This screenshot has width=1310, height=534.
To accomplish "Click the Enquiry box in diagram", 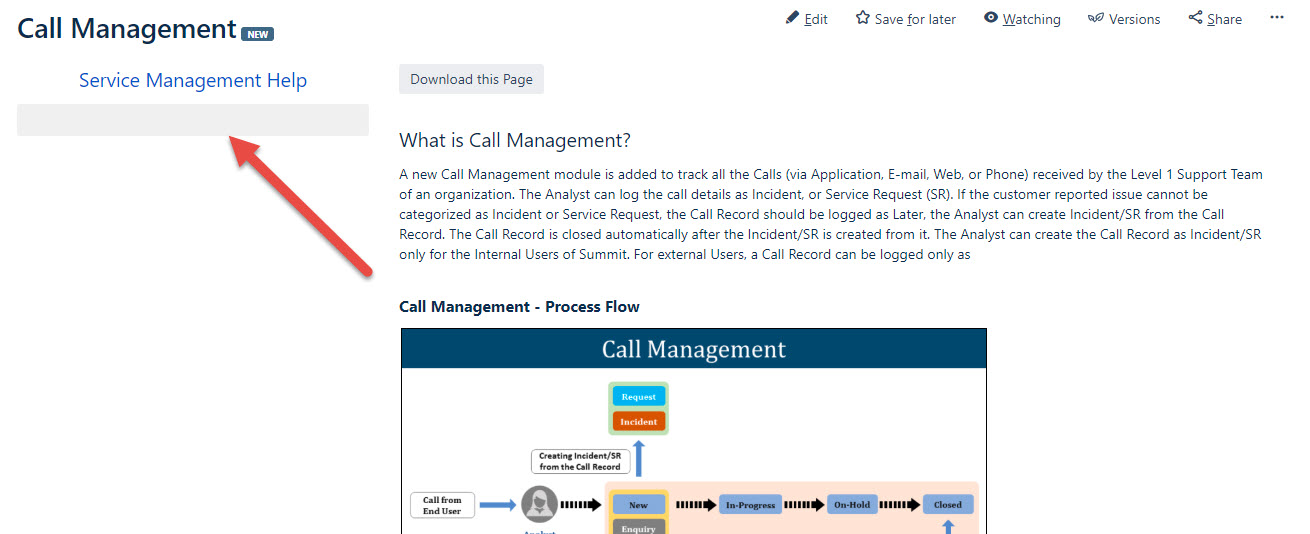I will pyautogui.click(x=638, y=527).
